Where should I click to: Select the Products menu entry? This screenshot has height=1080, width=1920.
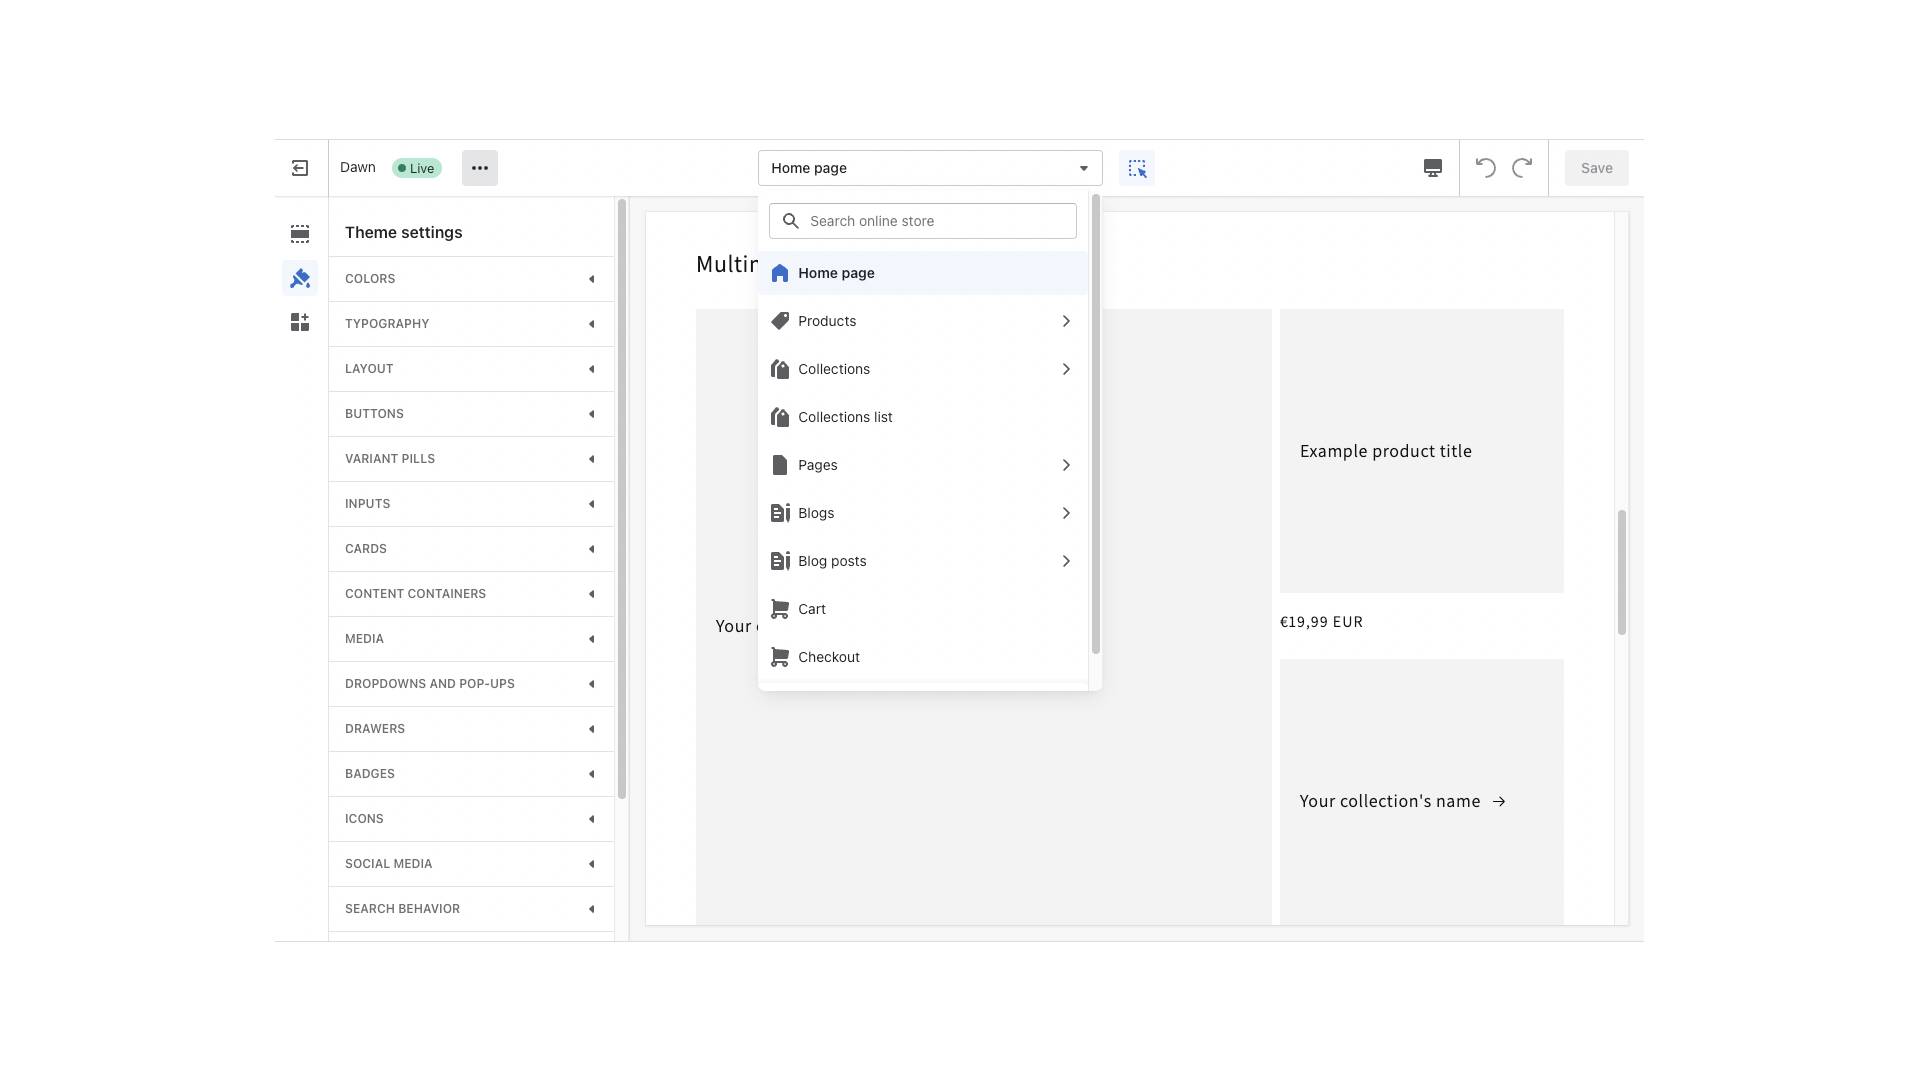[x=923, y=321]
